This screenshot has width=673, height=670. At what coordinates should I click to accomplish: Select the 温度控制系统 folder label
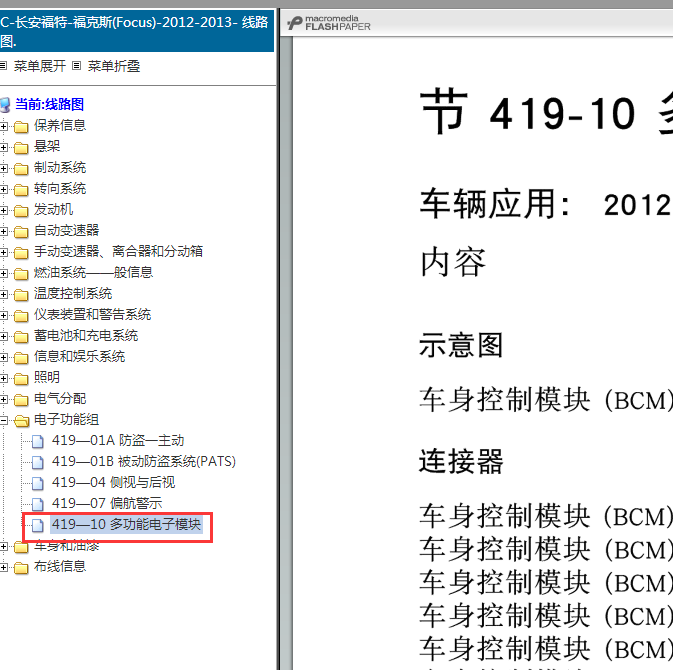[x=73, y=294]
